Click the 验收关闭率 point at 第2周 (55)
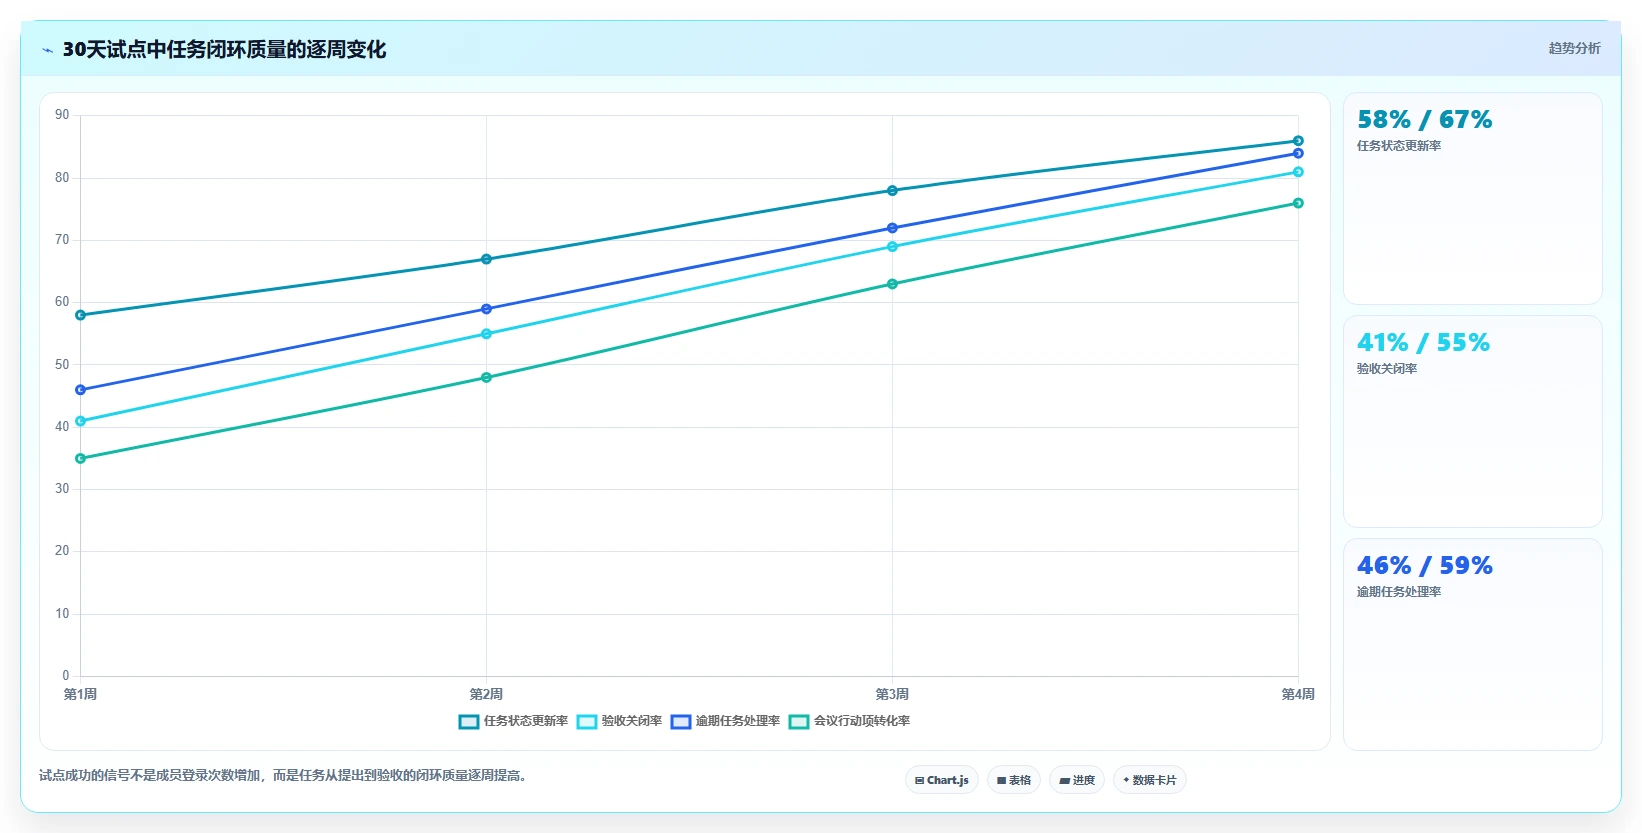This screenshot has width=1642, height=833. tap(487, 334)
